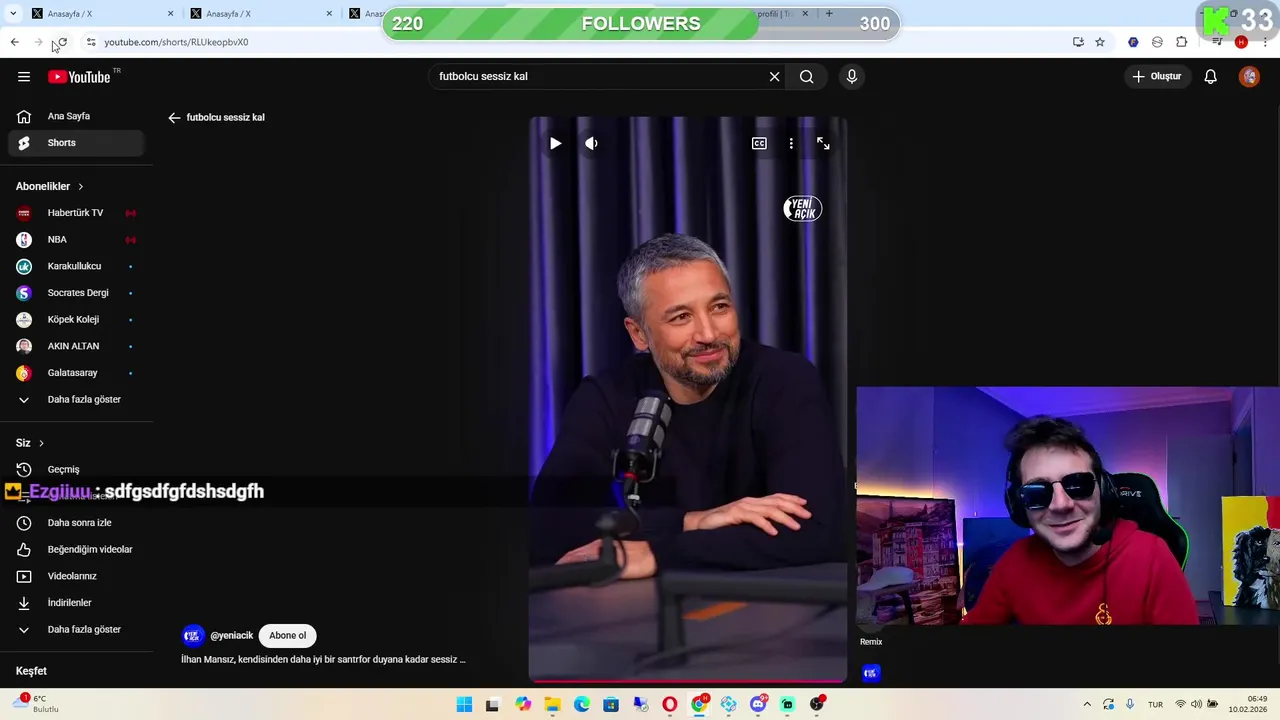This screenshot has width=1280, height=720.
Task: Open the AKIN ALTAN channel
Action: click(x=77, y=346)
